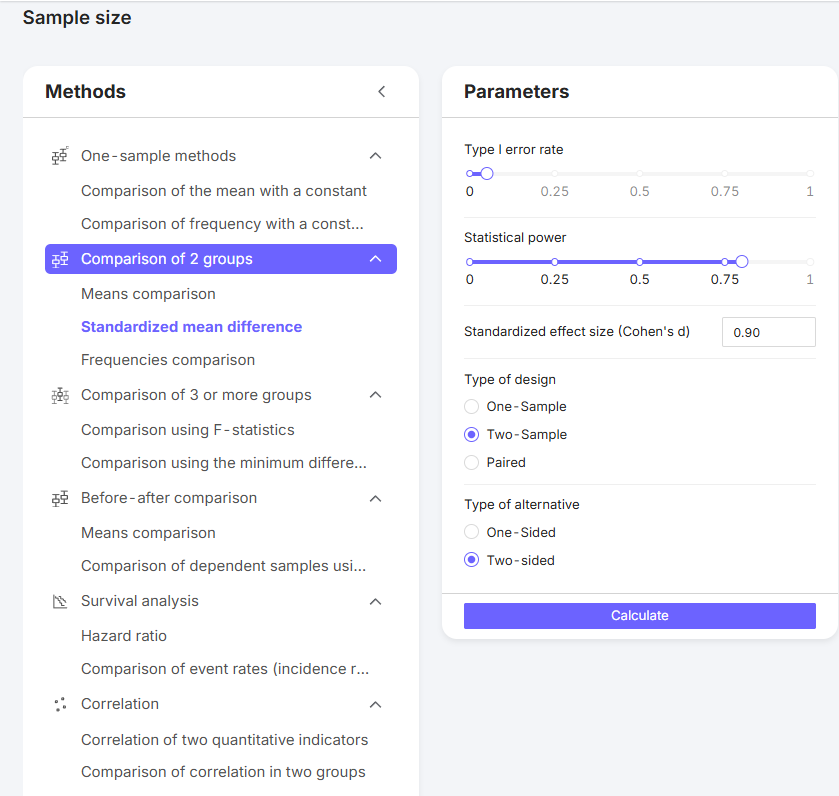This screenshot has width=839, height=796.
Task: Open the Means comparison method under 2 groups
Action: tap(148, 294)
